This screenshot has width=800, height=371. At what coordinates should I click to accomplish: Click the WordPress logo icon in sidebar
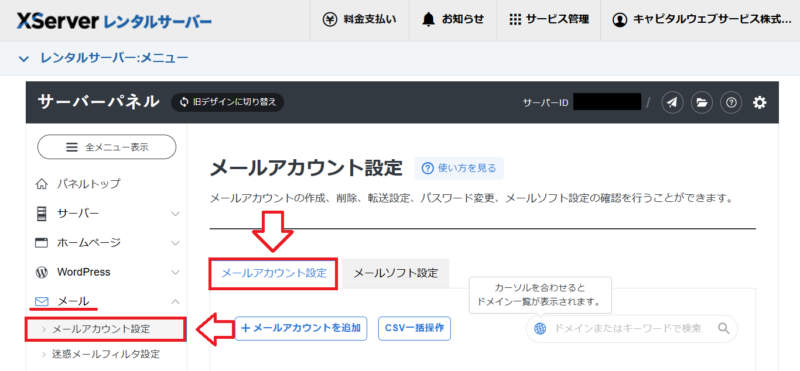42,272
